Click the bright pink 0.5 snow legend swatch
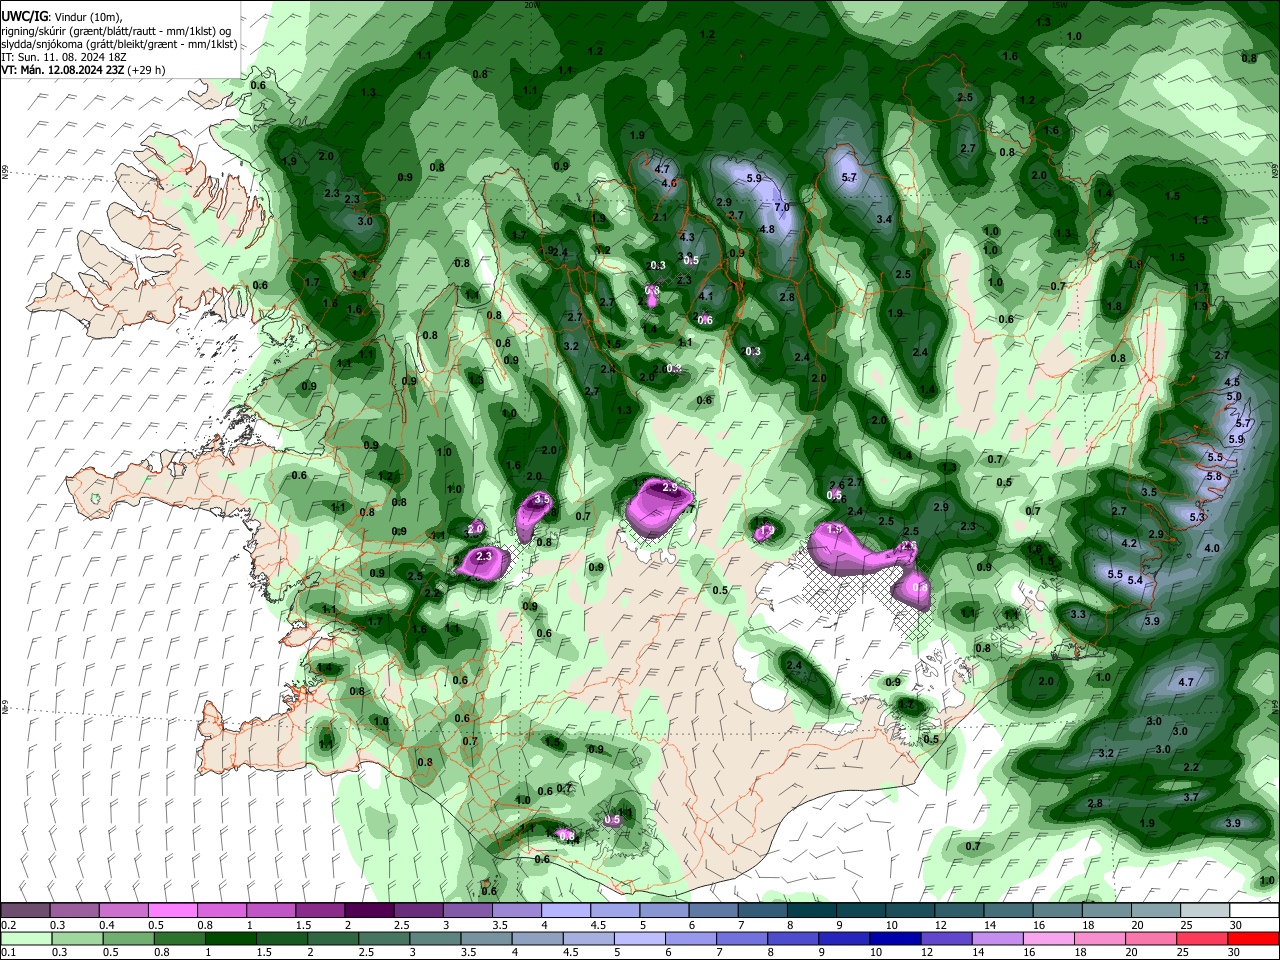This screenshot has width=1280, height=960. click(172, 910)
